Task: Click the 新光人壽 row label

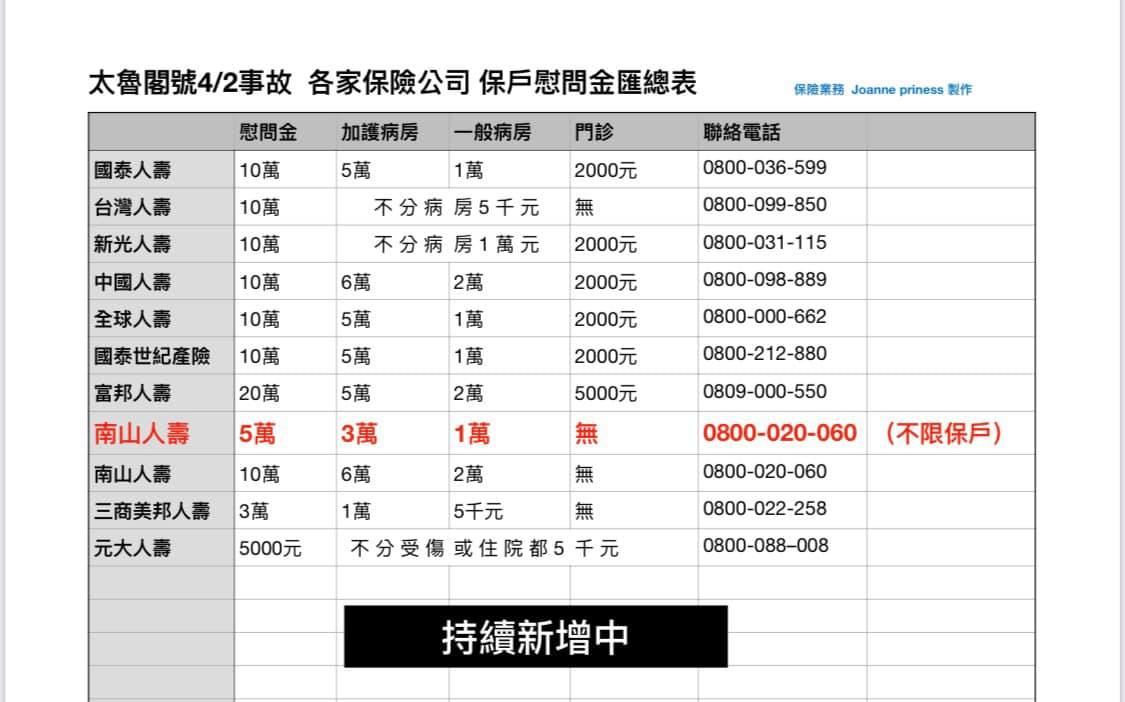Action: [x=133, y=245]
